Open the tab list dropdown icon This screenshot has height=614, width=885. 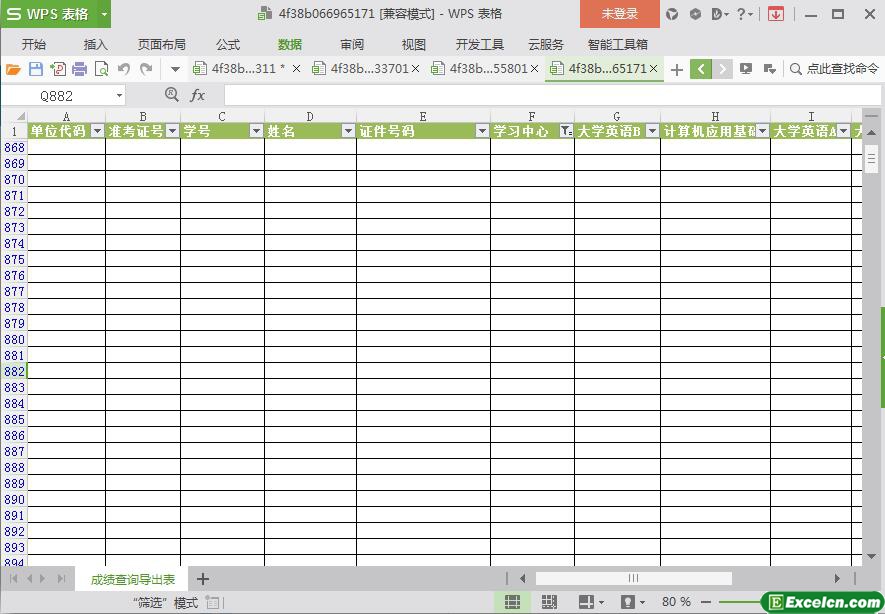[769, 69]
